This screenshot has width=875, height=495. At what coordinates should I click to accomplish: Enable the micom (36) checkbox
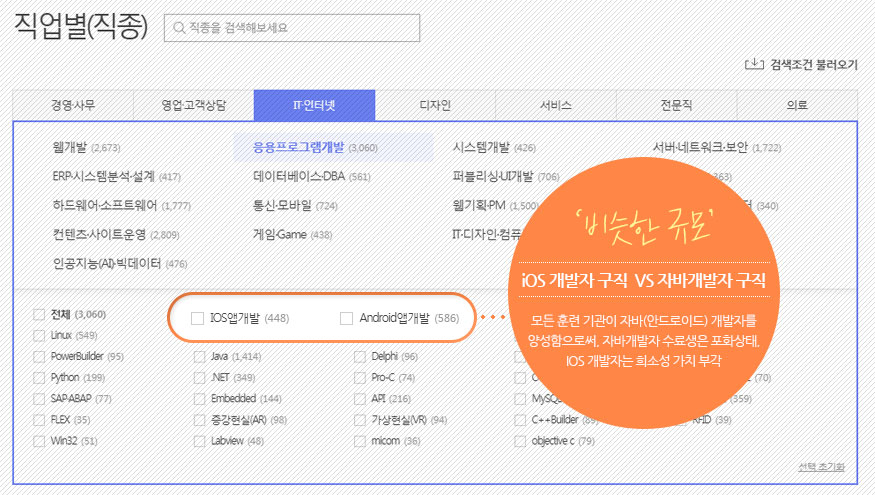coord(360,441)
